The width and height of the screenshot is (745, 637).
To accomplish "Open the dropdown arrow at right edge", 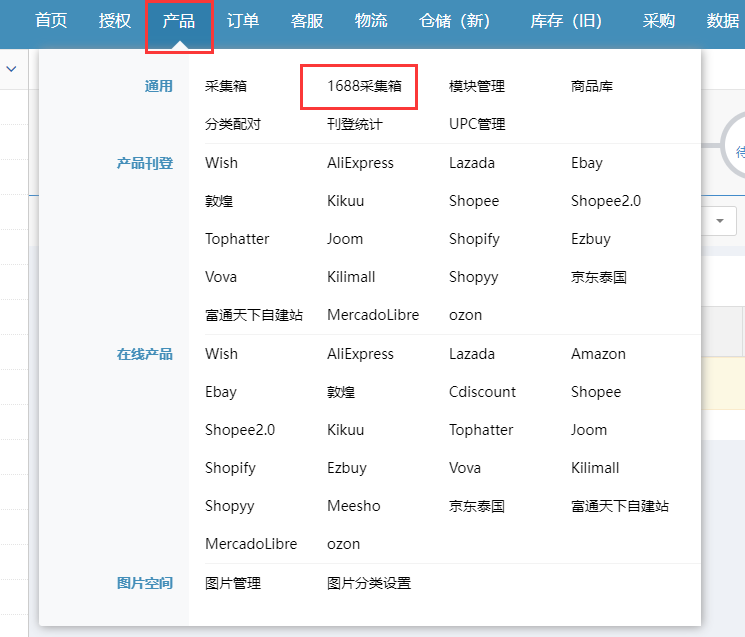I will point(720,221).
